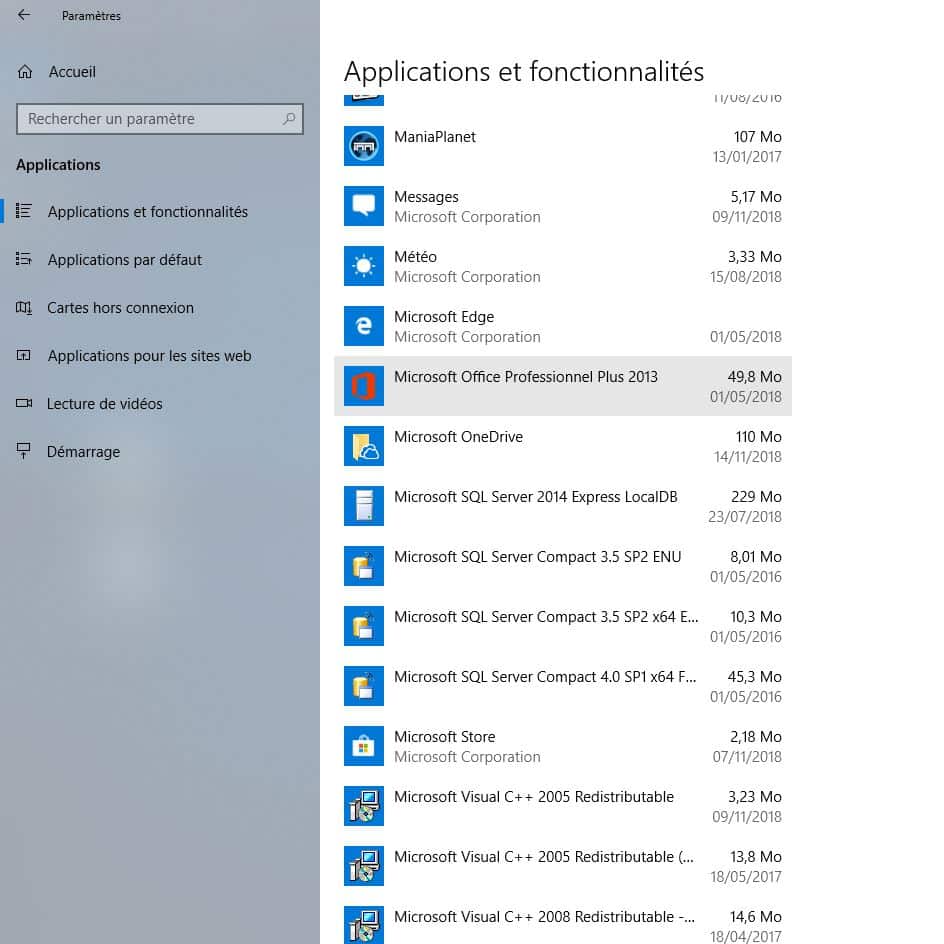The height and width of the screenshot is (944, 944).
Task: Select the Microsoft Visual C++ 2005 Redistributable icon
Action: pyautogui.click(x=363, y=806)
